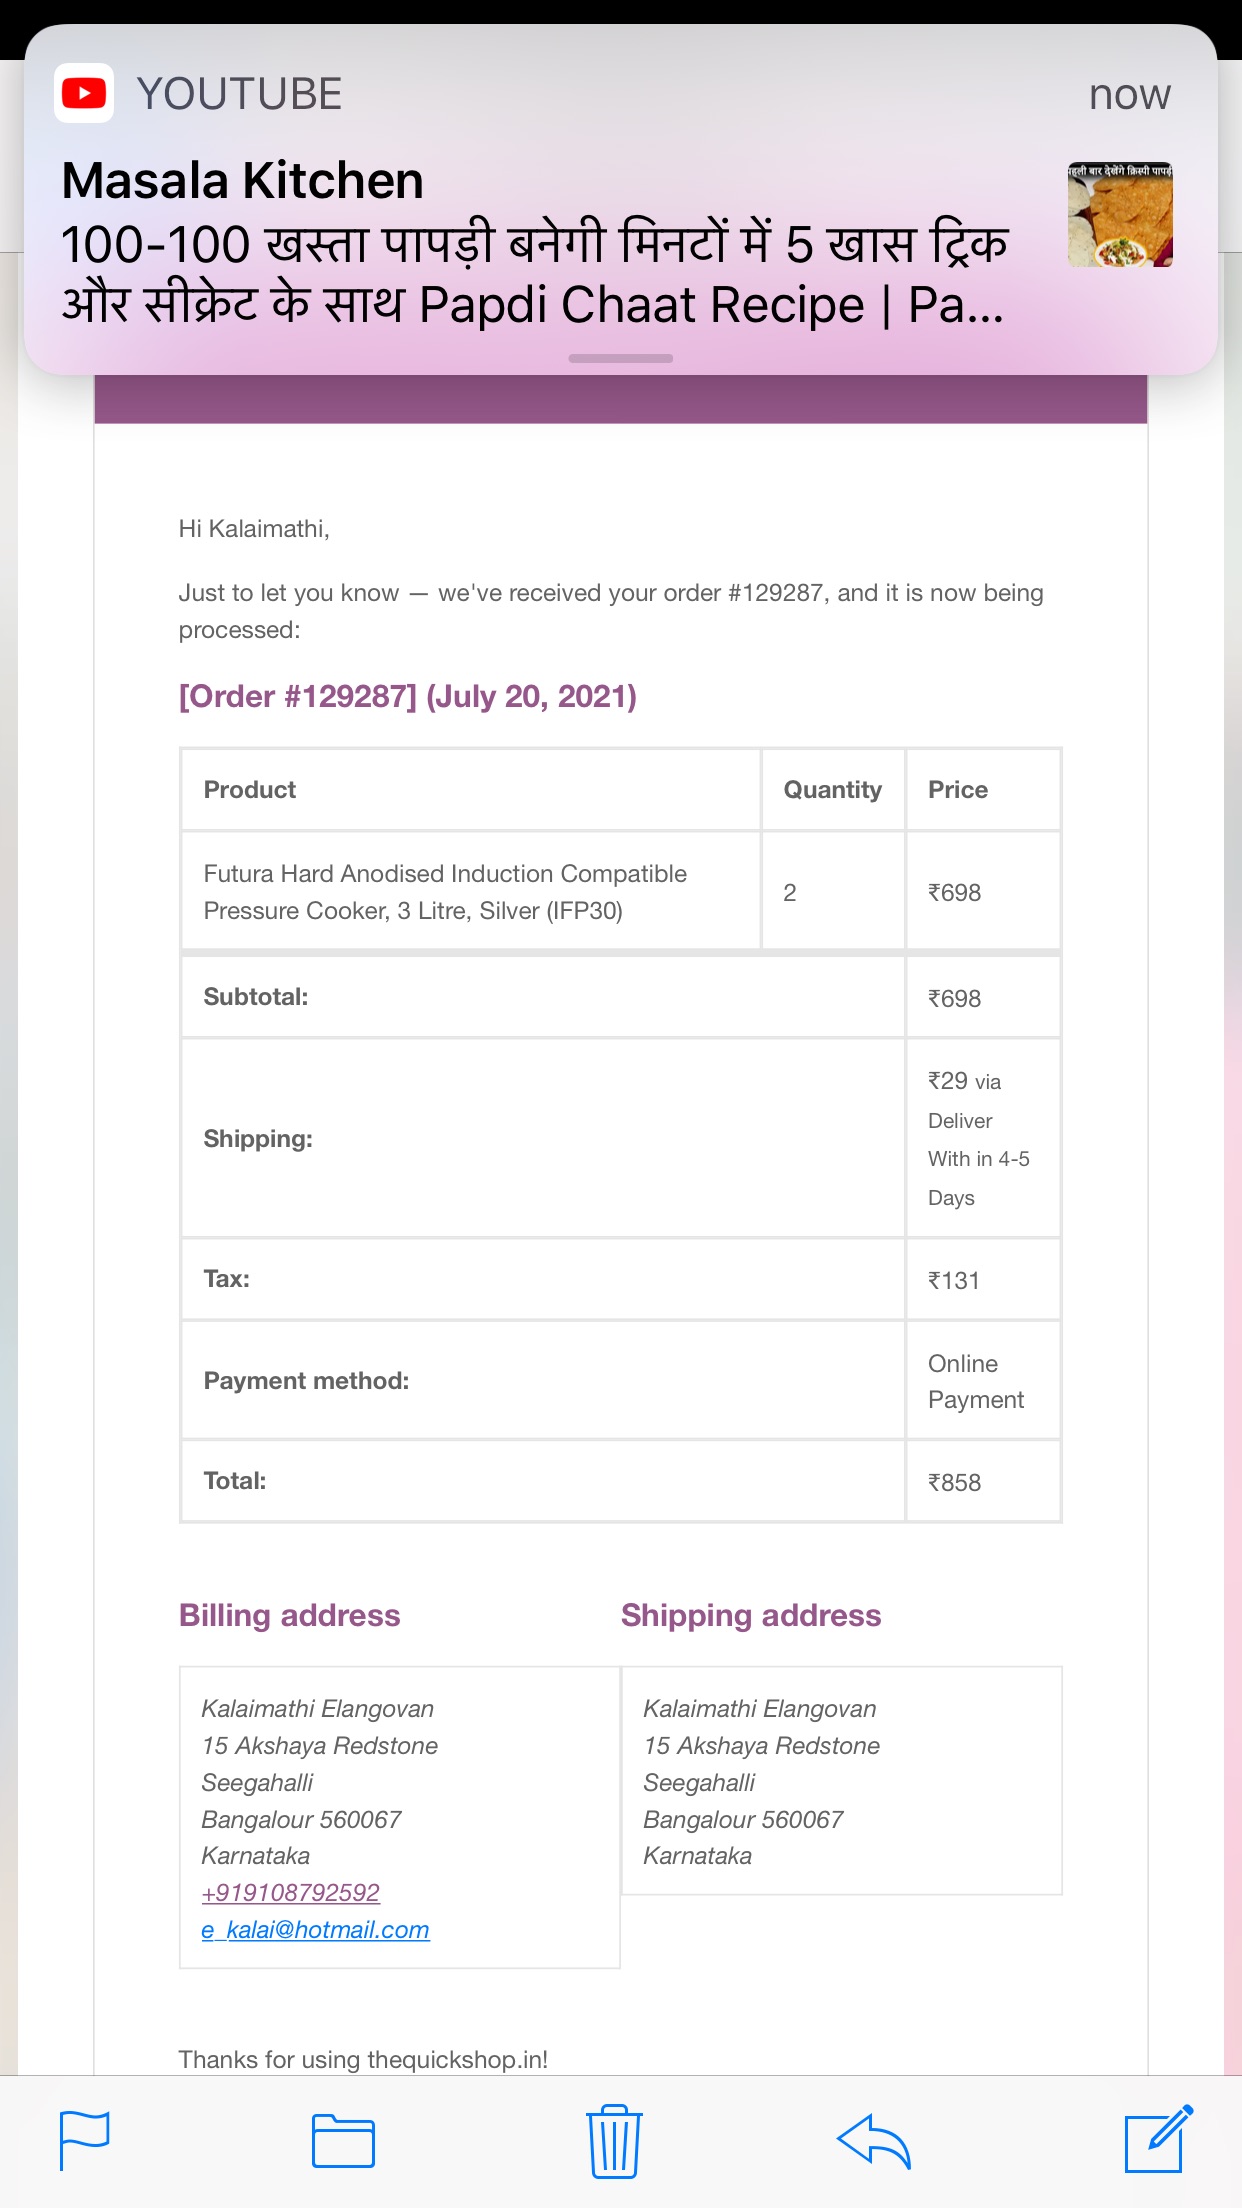
Task: Open the Masala Kitchen notification title
Action: (x=243, y=181)
